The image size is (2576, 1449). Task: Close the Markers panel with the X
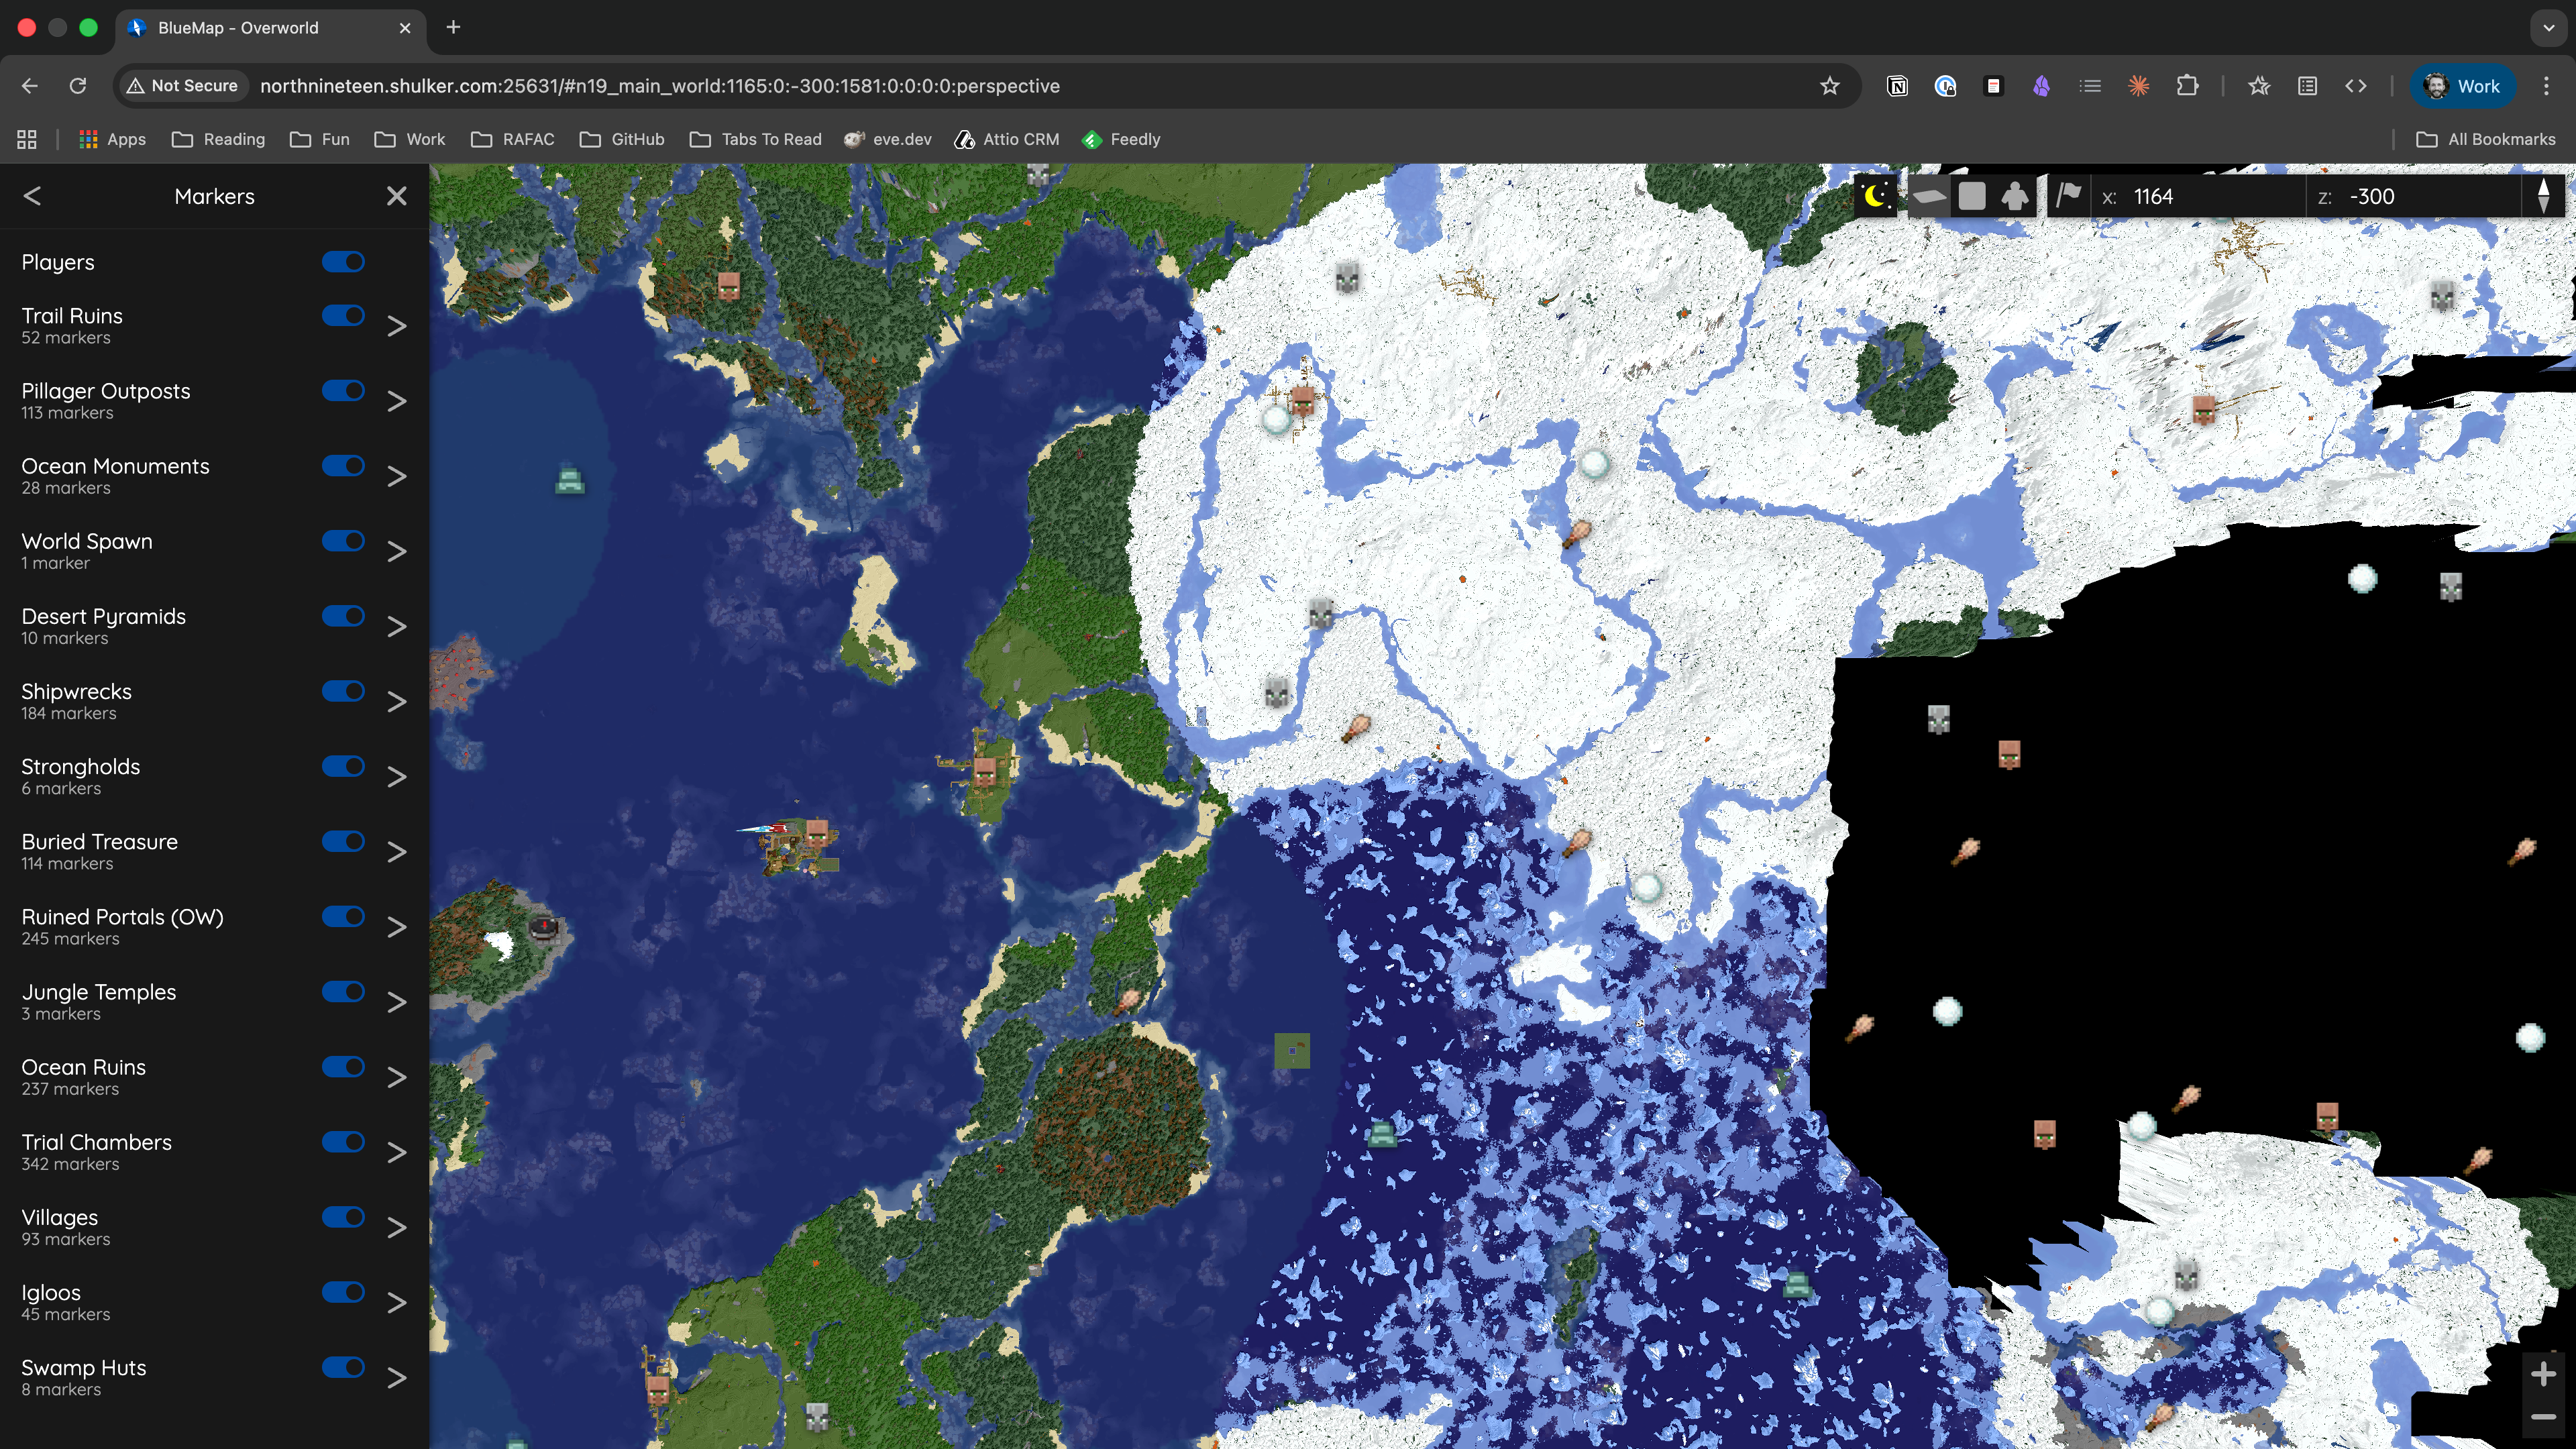click(x=396, y=196)
